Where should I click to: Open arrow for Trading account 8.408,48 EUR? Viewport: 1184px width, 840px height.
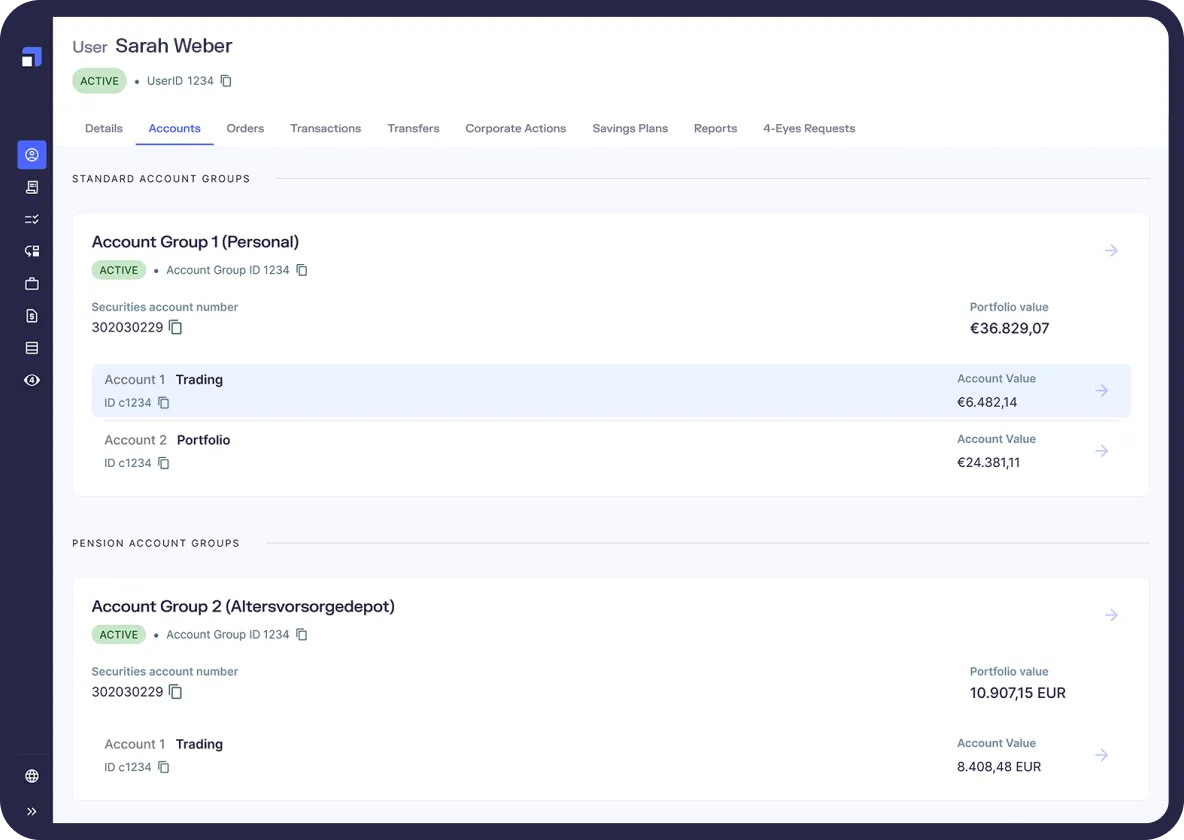(x=1102, y=755)
